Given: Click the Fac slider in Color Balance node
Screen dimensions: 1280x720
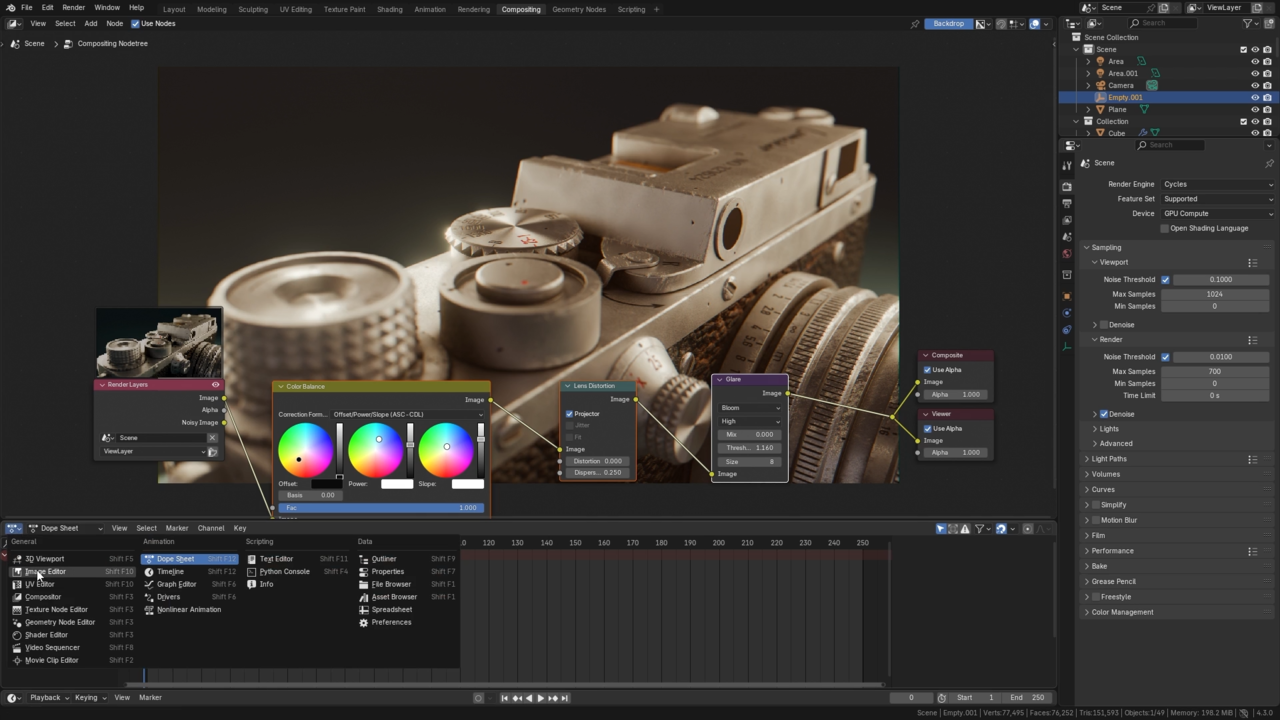Looking at the screenshot, I should pyautogui.click(x=380, y=508).
